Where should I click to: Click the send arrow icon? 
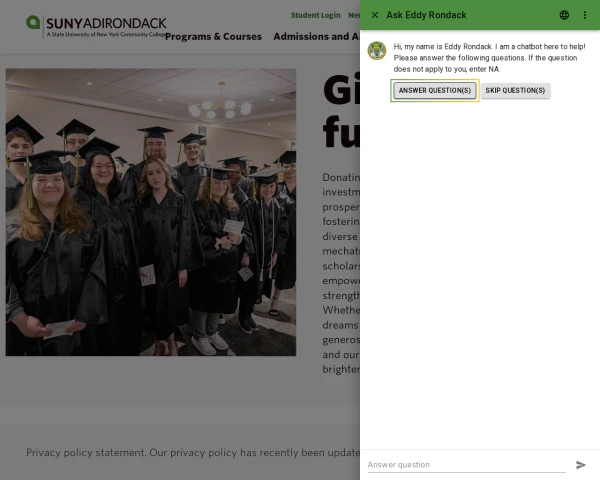[x=581, y=465]
